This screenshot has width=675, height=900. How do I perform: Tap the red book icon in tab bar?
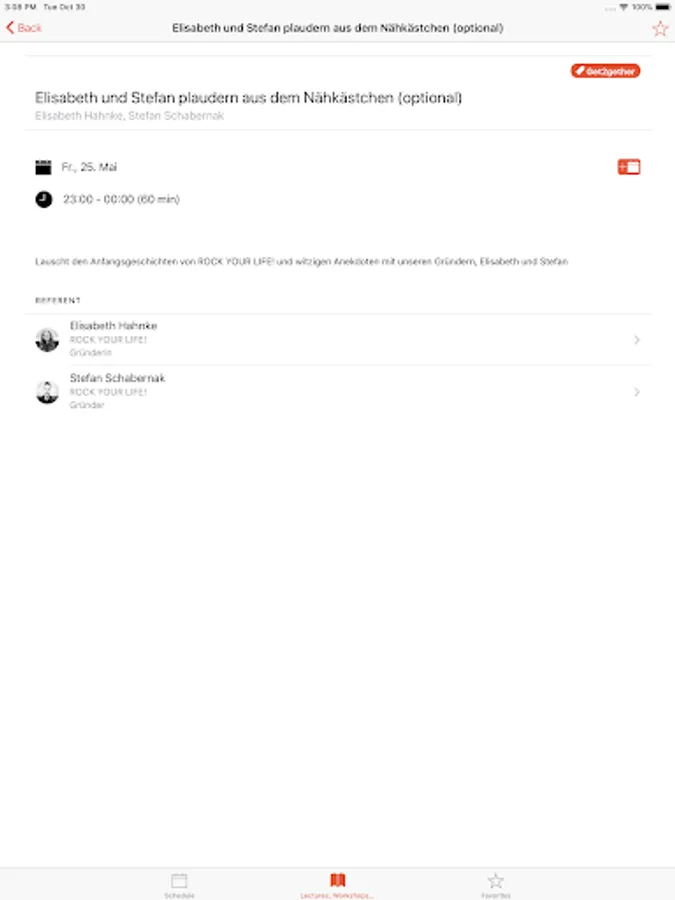(338, 880)
